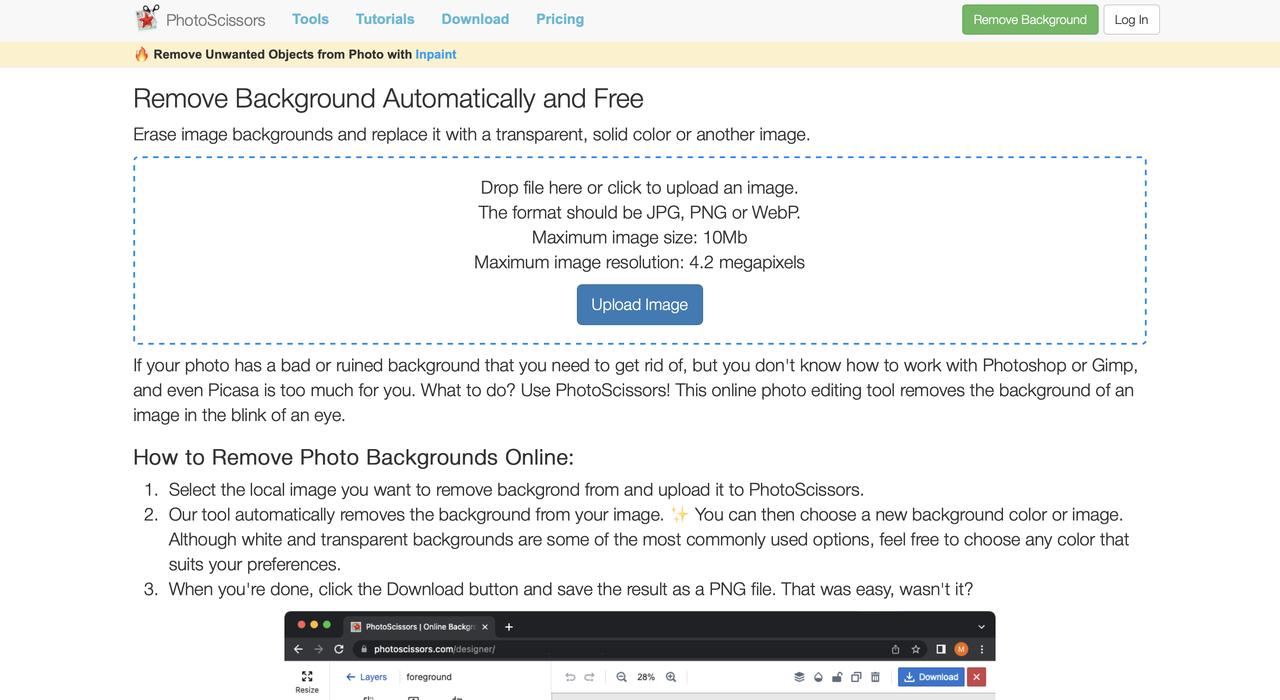Click the duplicate icon in the tutorial screenshot
Screen dimensions: 1280x700
(x=856, y=677)
